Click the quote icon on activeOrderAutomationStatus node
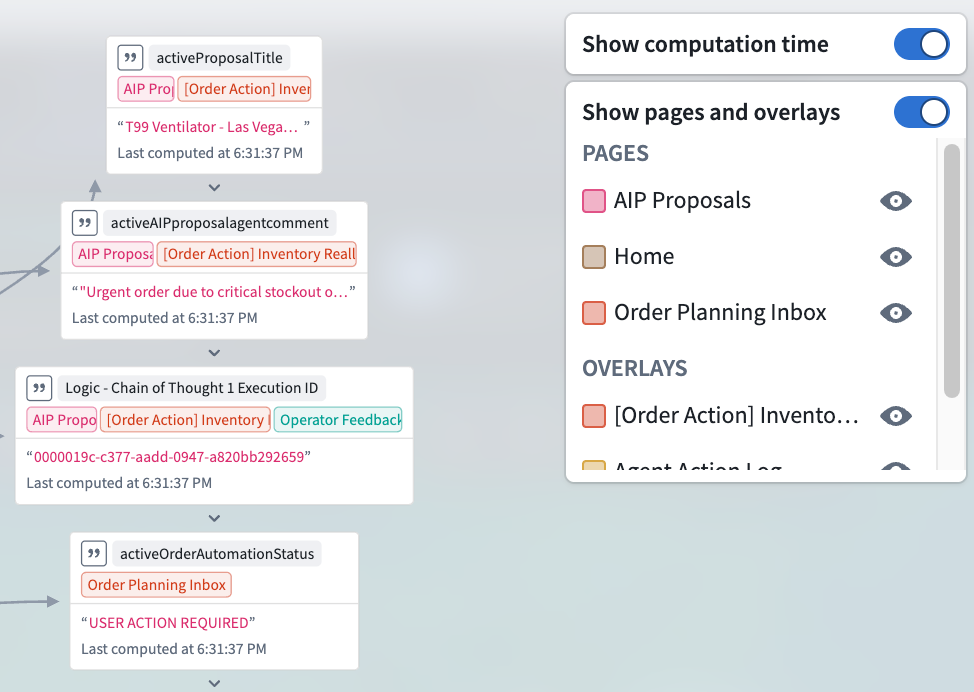974x692 pixels. [x=94, y=553]
